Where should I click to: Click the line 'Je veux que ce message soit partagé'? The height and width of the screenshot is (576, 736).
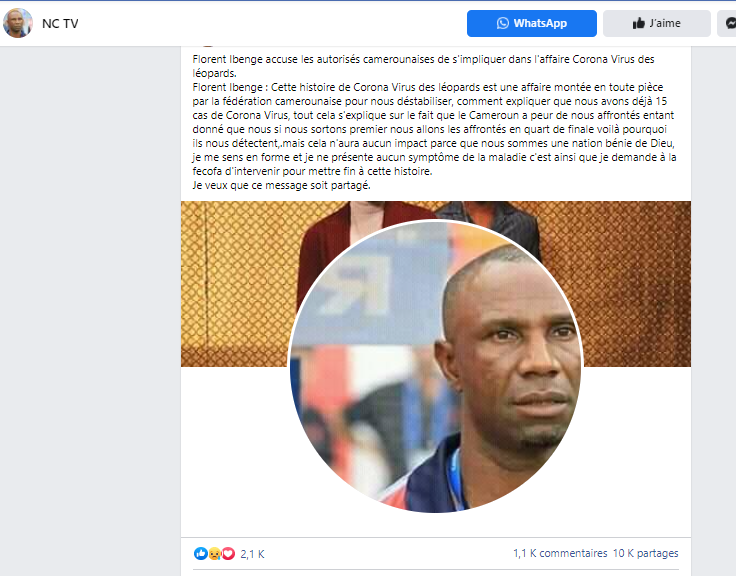[281, 185]
